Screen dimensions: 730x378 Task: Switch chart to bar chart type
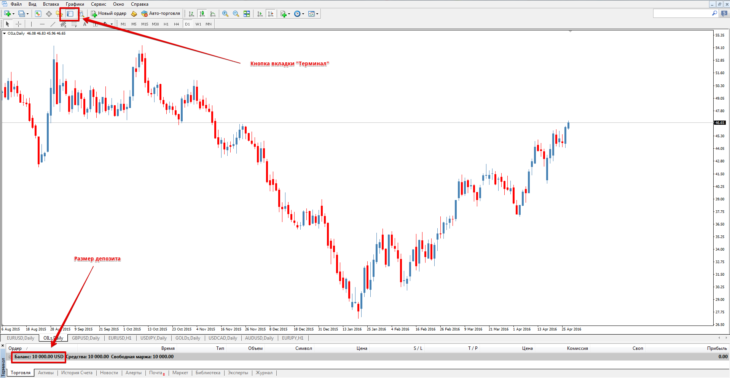click(191, 14)
